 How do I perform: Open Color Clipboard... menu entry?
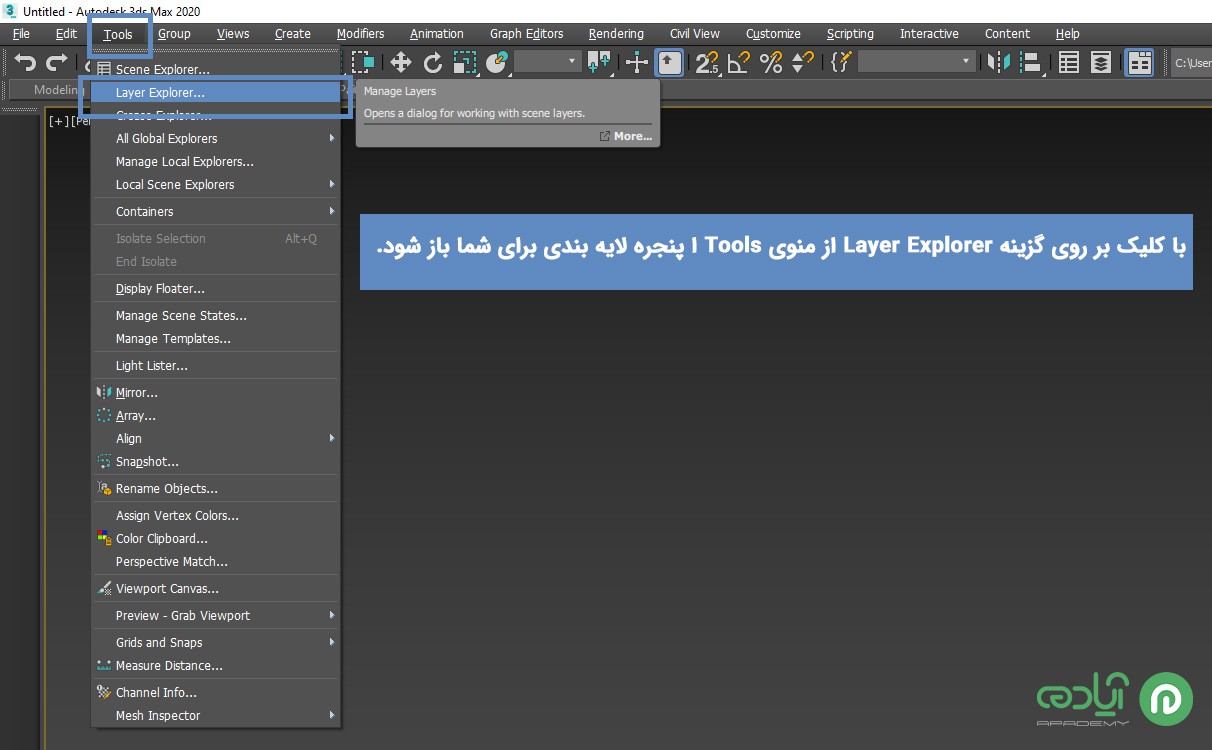pos(216,539)
